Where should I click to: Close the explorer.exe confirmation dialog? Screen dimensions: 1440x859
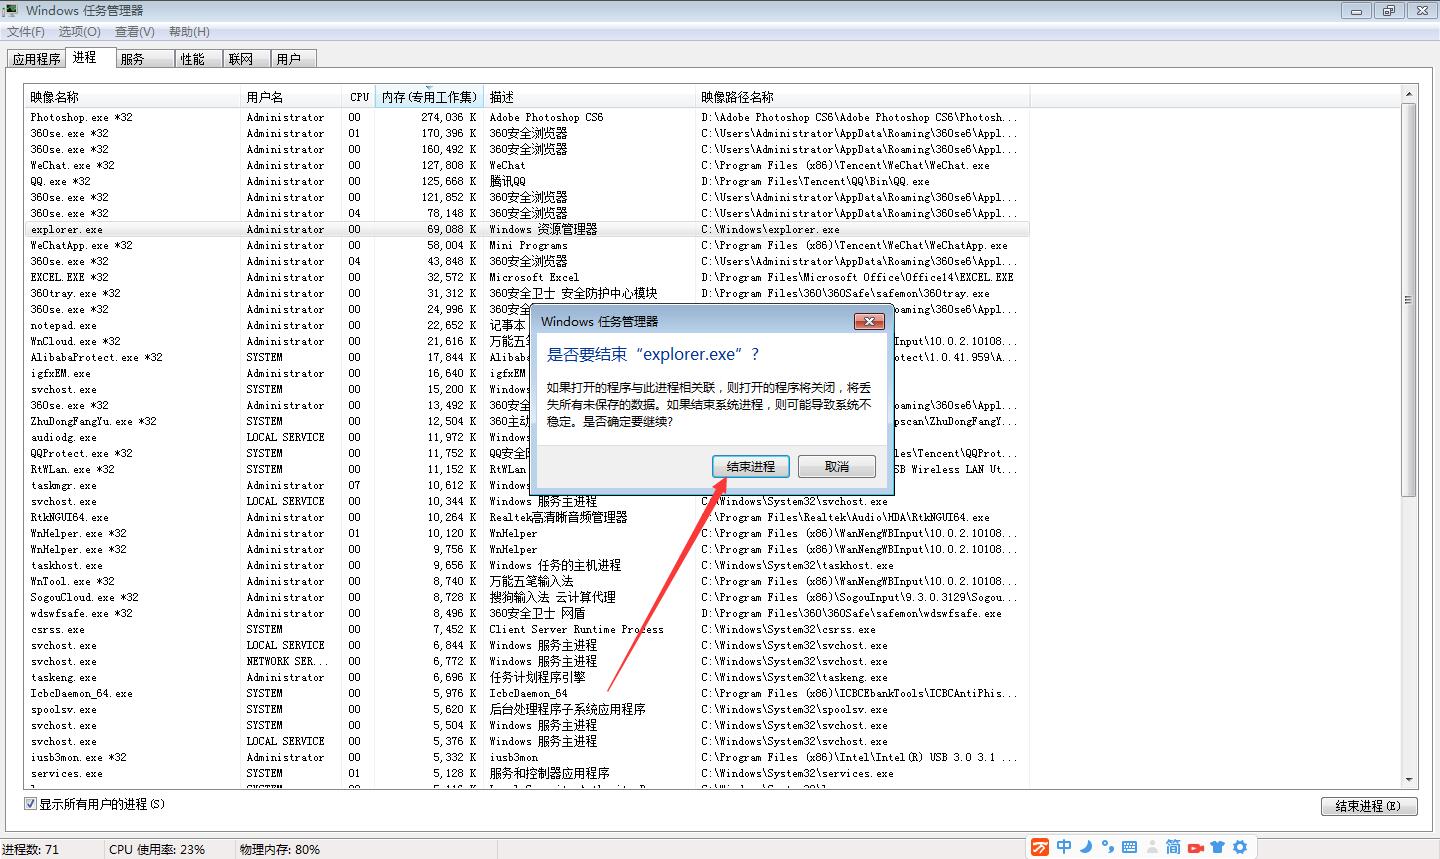click(868, 321)
